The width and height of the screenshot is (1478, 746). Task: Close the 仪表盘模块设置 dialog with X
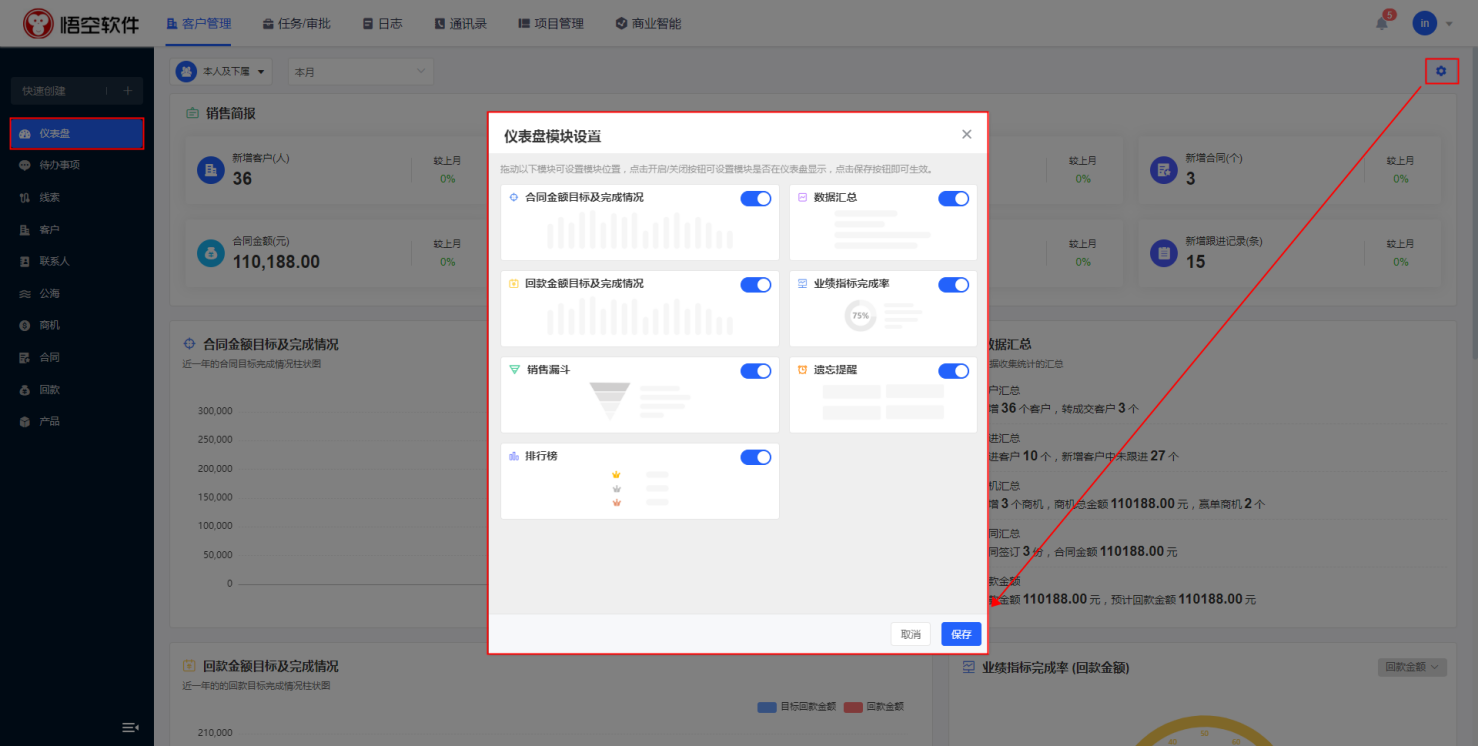(966, 134)
